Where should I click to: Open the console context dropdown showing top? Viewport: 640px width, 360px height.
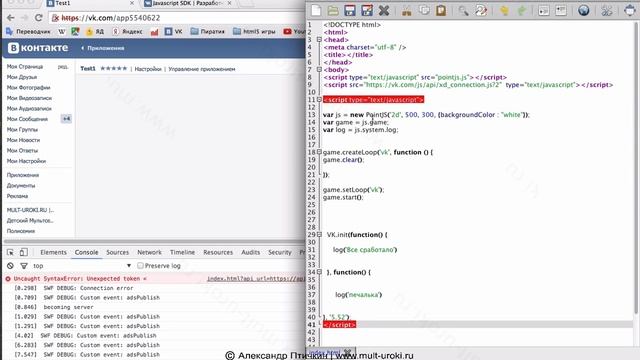[x=82, y=266]
